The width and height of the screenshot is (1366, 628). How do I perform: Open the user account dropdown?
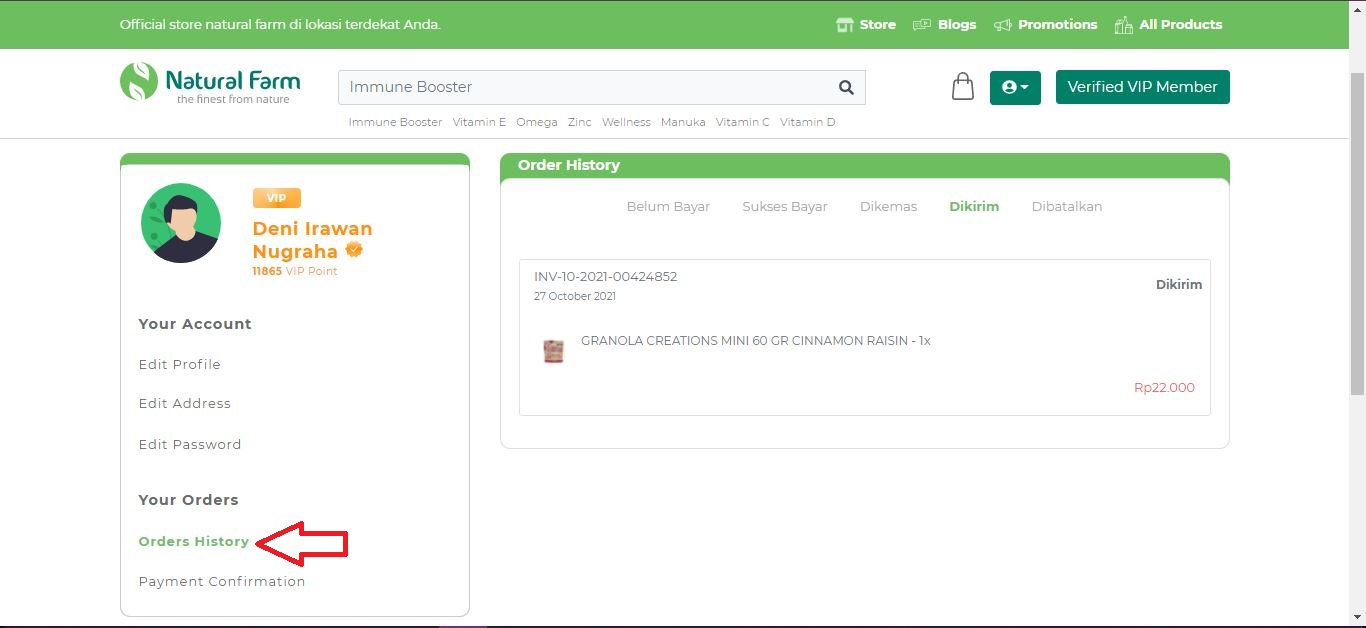[1015, 87]
